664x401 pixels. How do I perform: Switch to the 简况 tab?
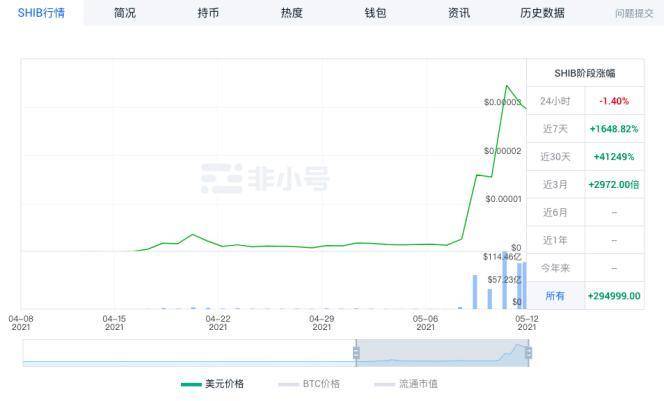[x=124, y=13]
